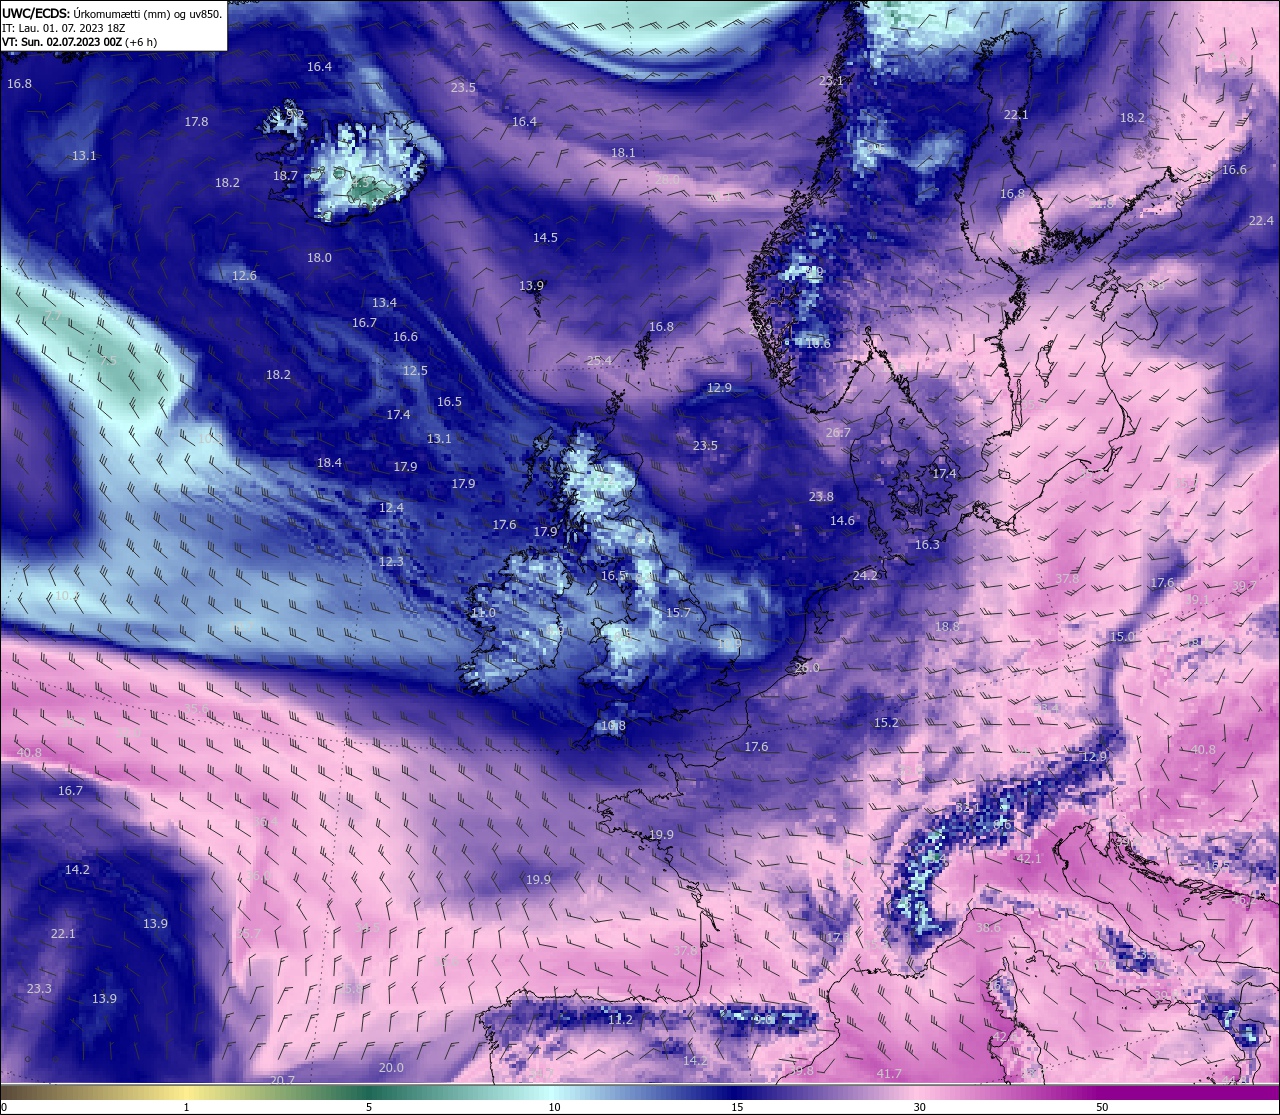Click the 0 label on the color scale
The width and height of the screenshot is (1280, 1115).
pyautogui.click(x=4, y=1107)
